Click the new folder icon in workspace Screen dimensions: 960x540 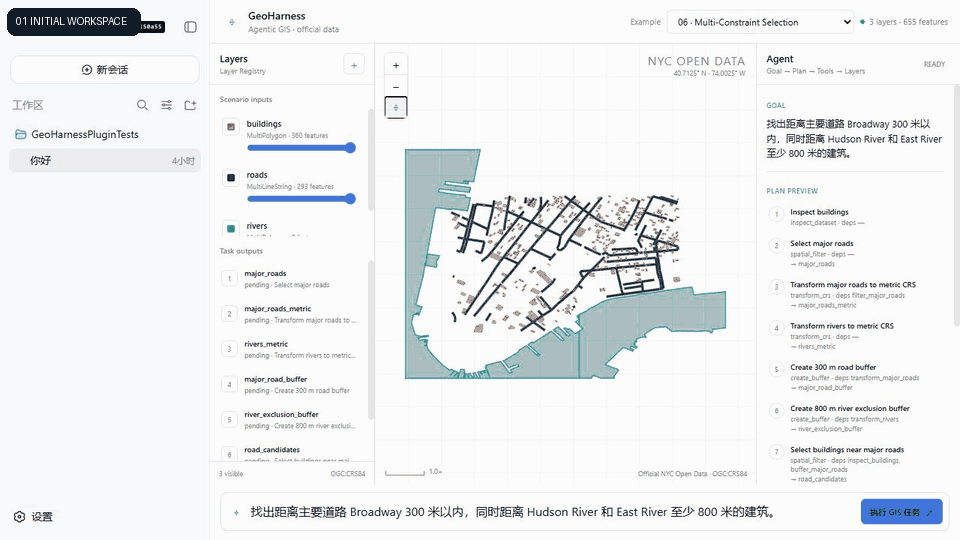pyautogui.click(x=190, y=105)
